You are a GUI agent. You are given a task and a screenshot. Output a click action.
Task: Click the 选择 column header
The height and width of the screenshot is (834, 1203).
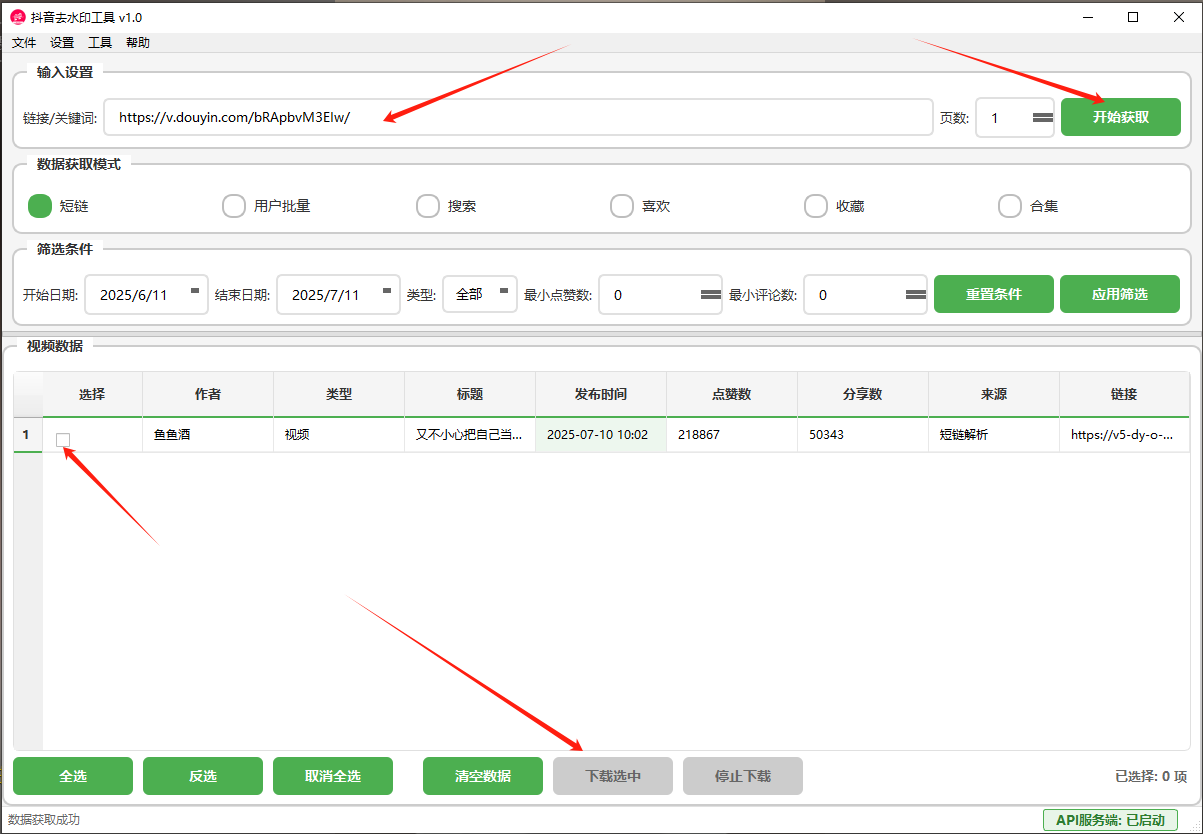coord(92,394)
